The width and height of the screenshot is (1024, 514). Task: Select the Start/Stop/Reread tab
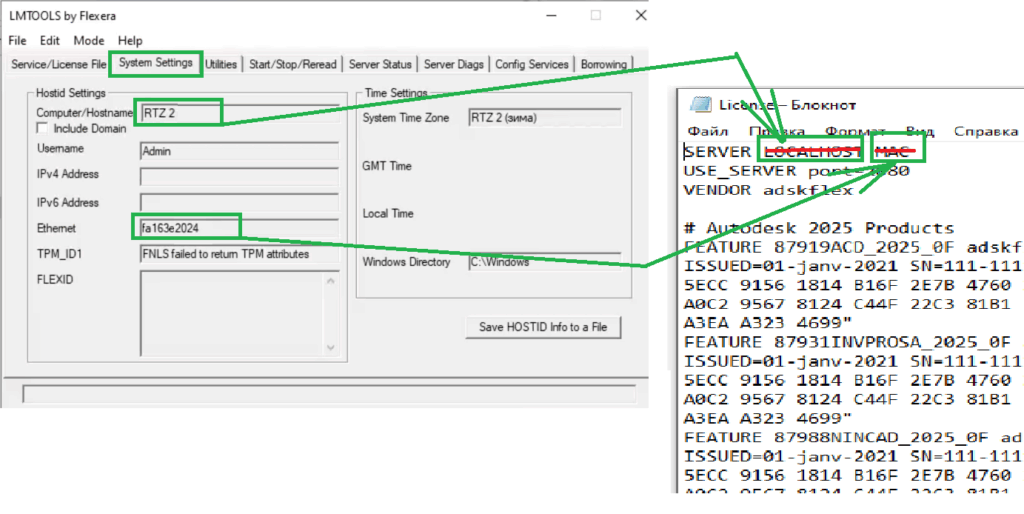click(x=292, y=64)
